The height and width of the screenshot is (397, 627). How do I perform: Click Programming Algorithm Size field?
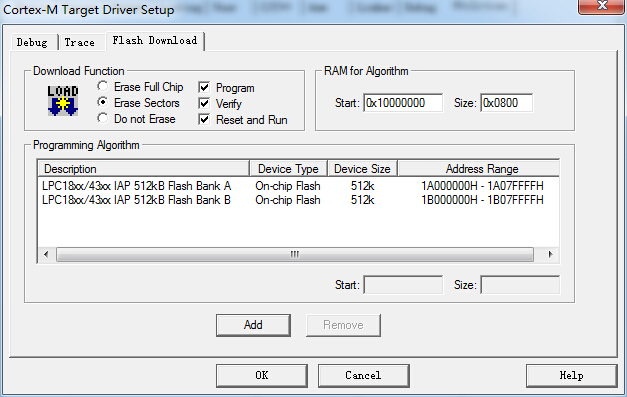tap(520, 285)
